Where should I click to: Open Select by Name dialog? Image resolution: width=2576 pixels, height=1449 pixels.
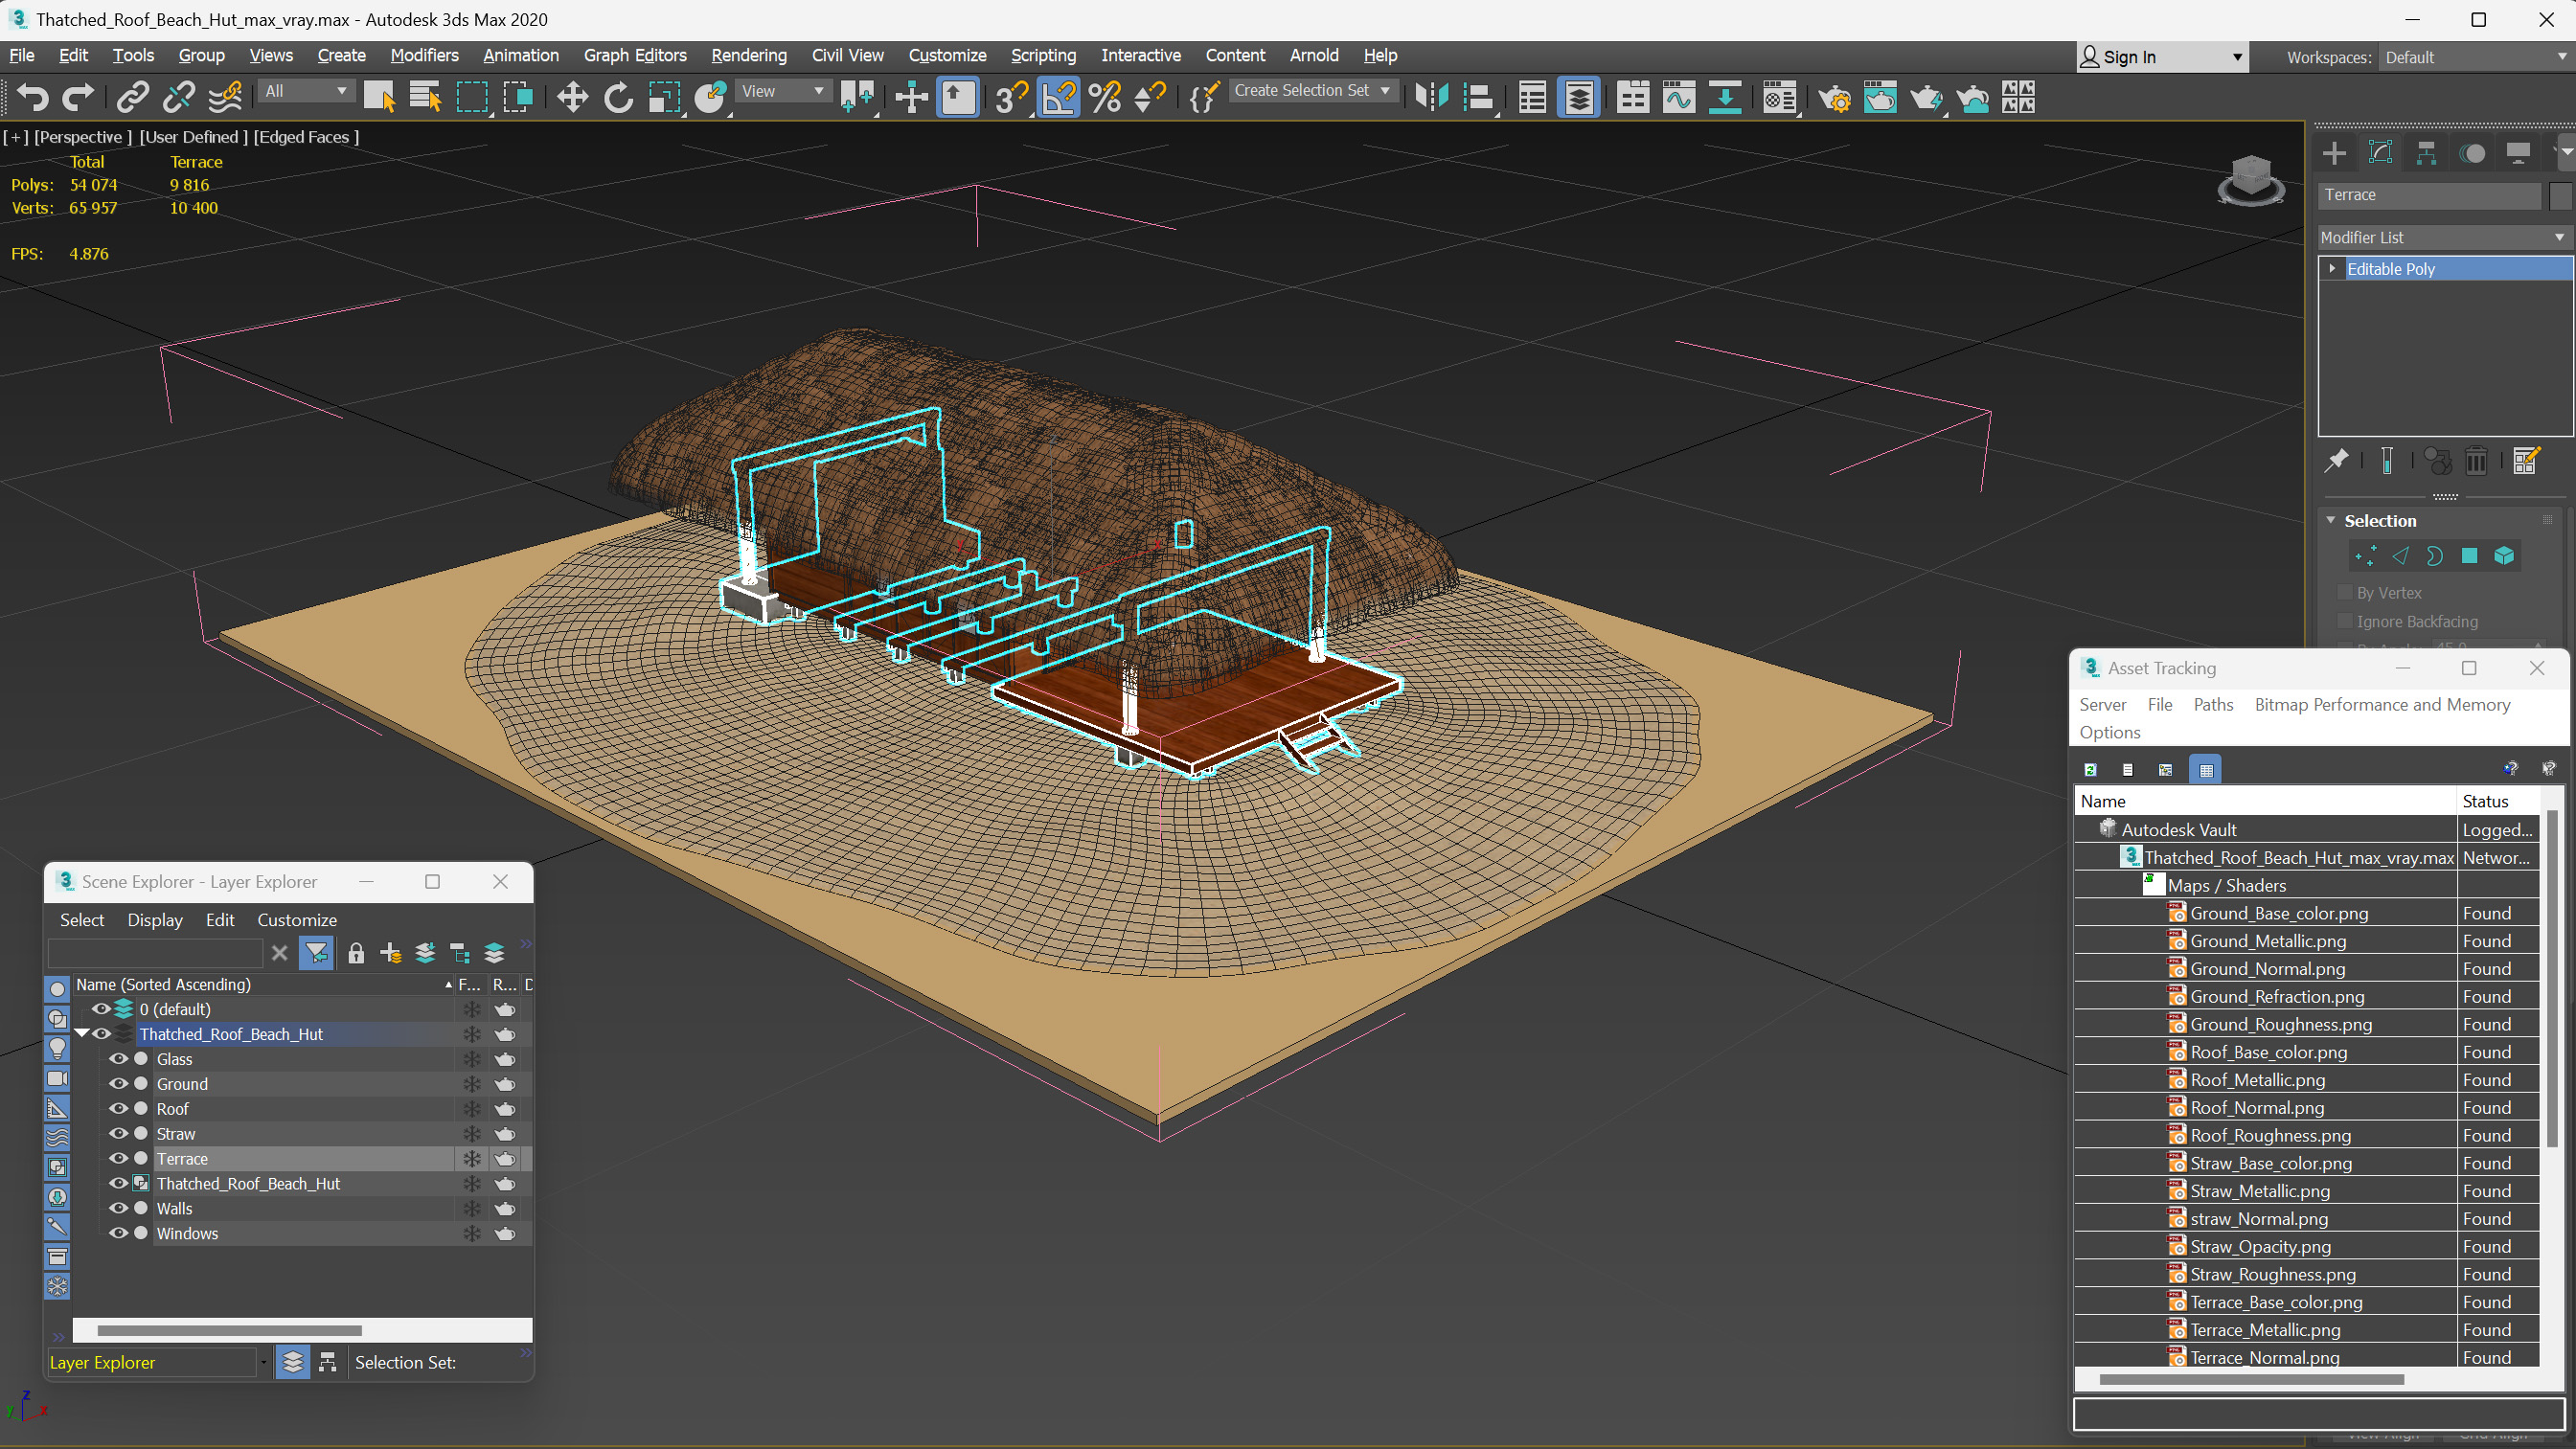pyautogui.click(x=425, y=97)
